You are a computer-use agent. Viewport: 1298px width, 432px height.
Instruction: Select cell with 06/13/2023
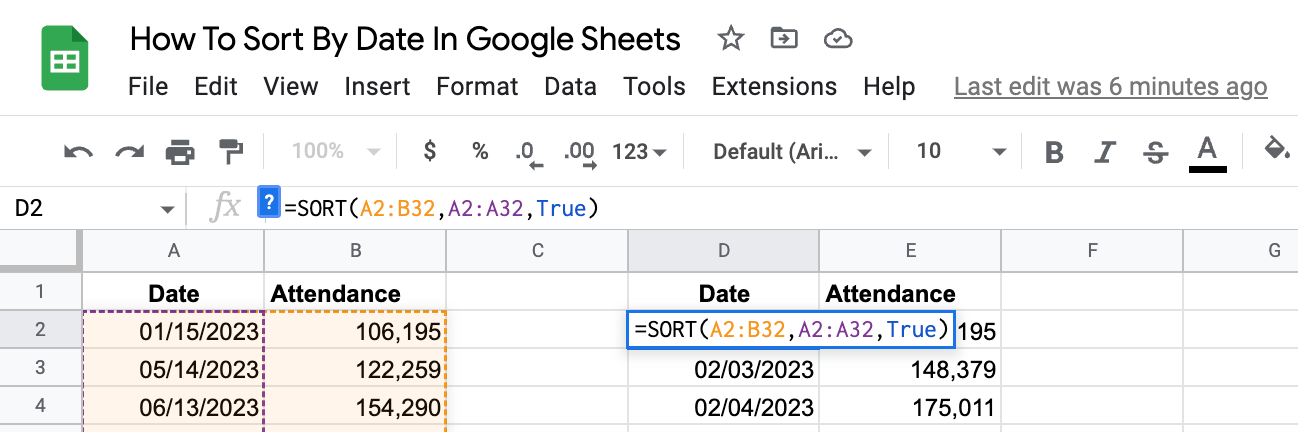174,407
